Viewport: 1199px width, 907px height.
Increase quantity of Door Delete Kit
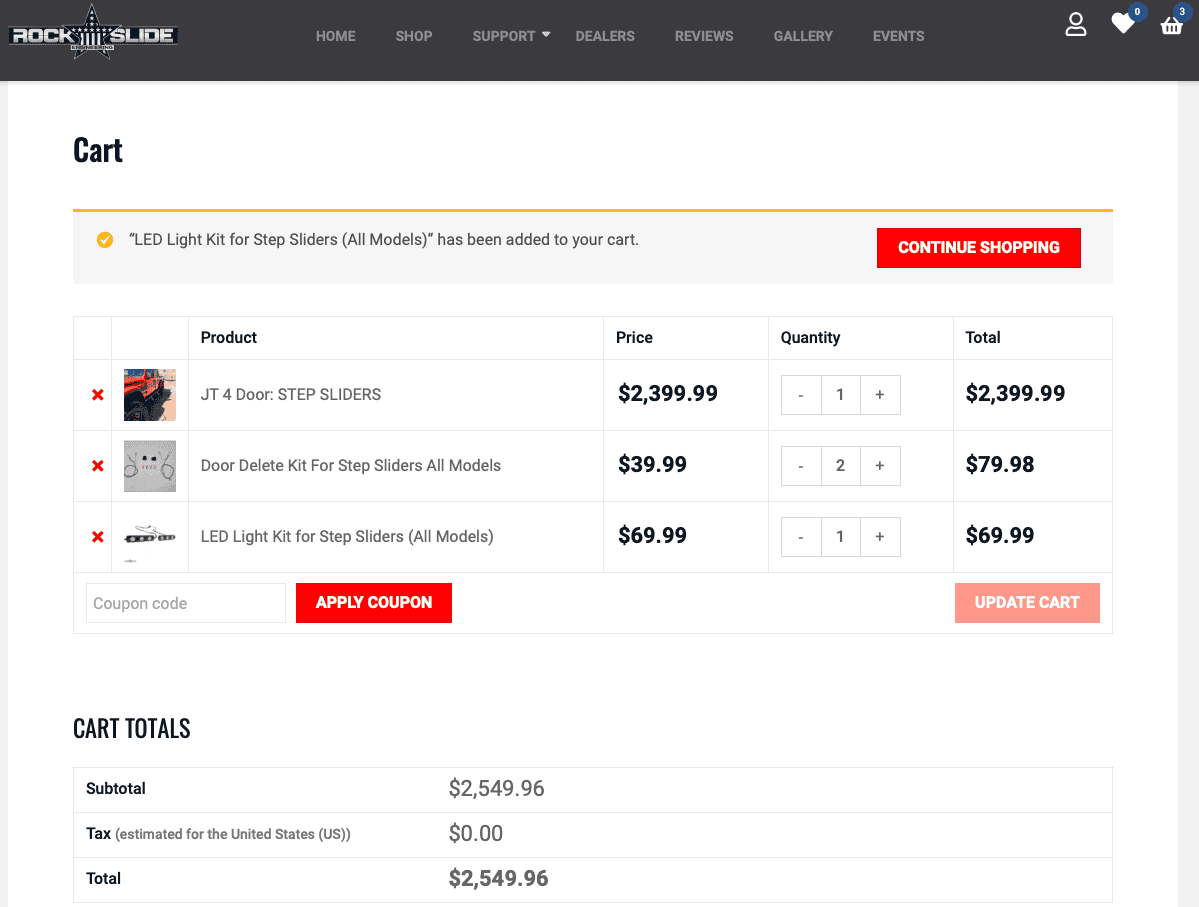(880, 466)
